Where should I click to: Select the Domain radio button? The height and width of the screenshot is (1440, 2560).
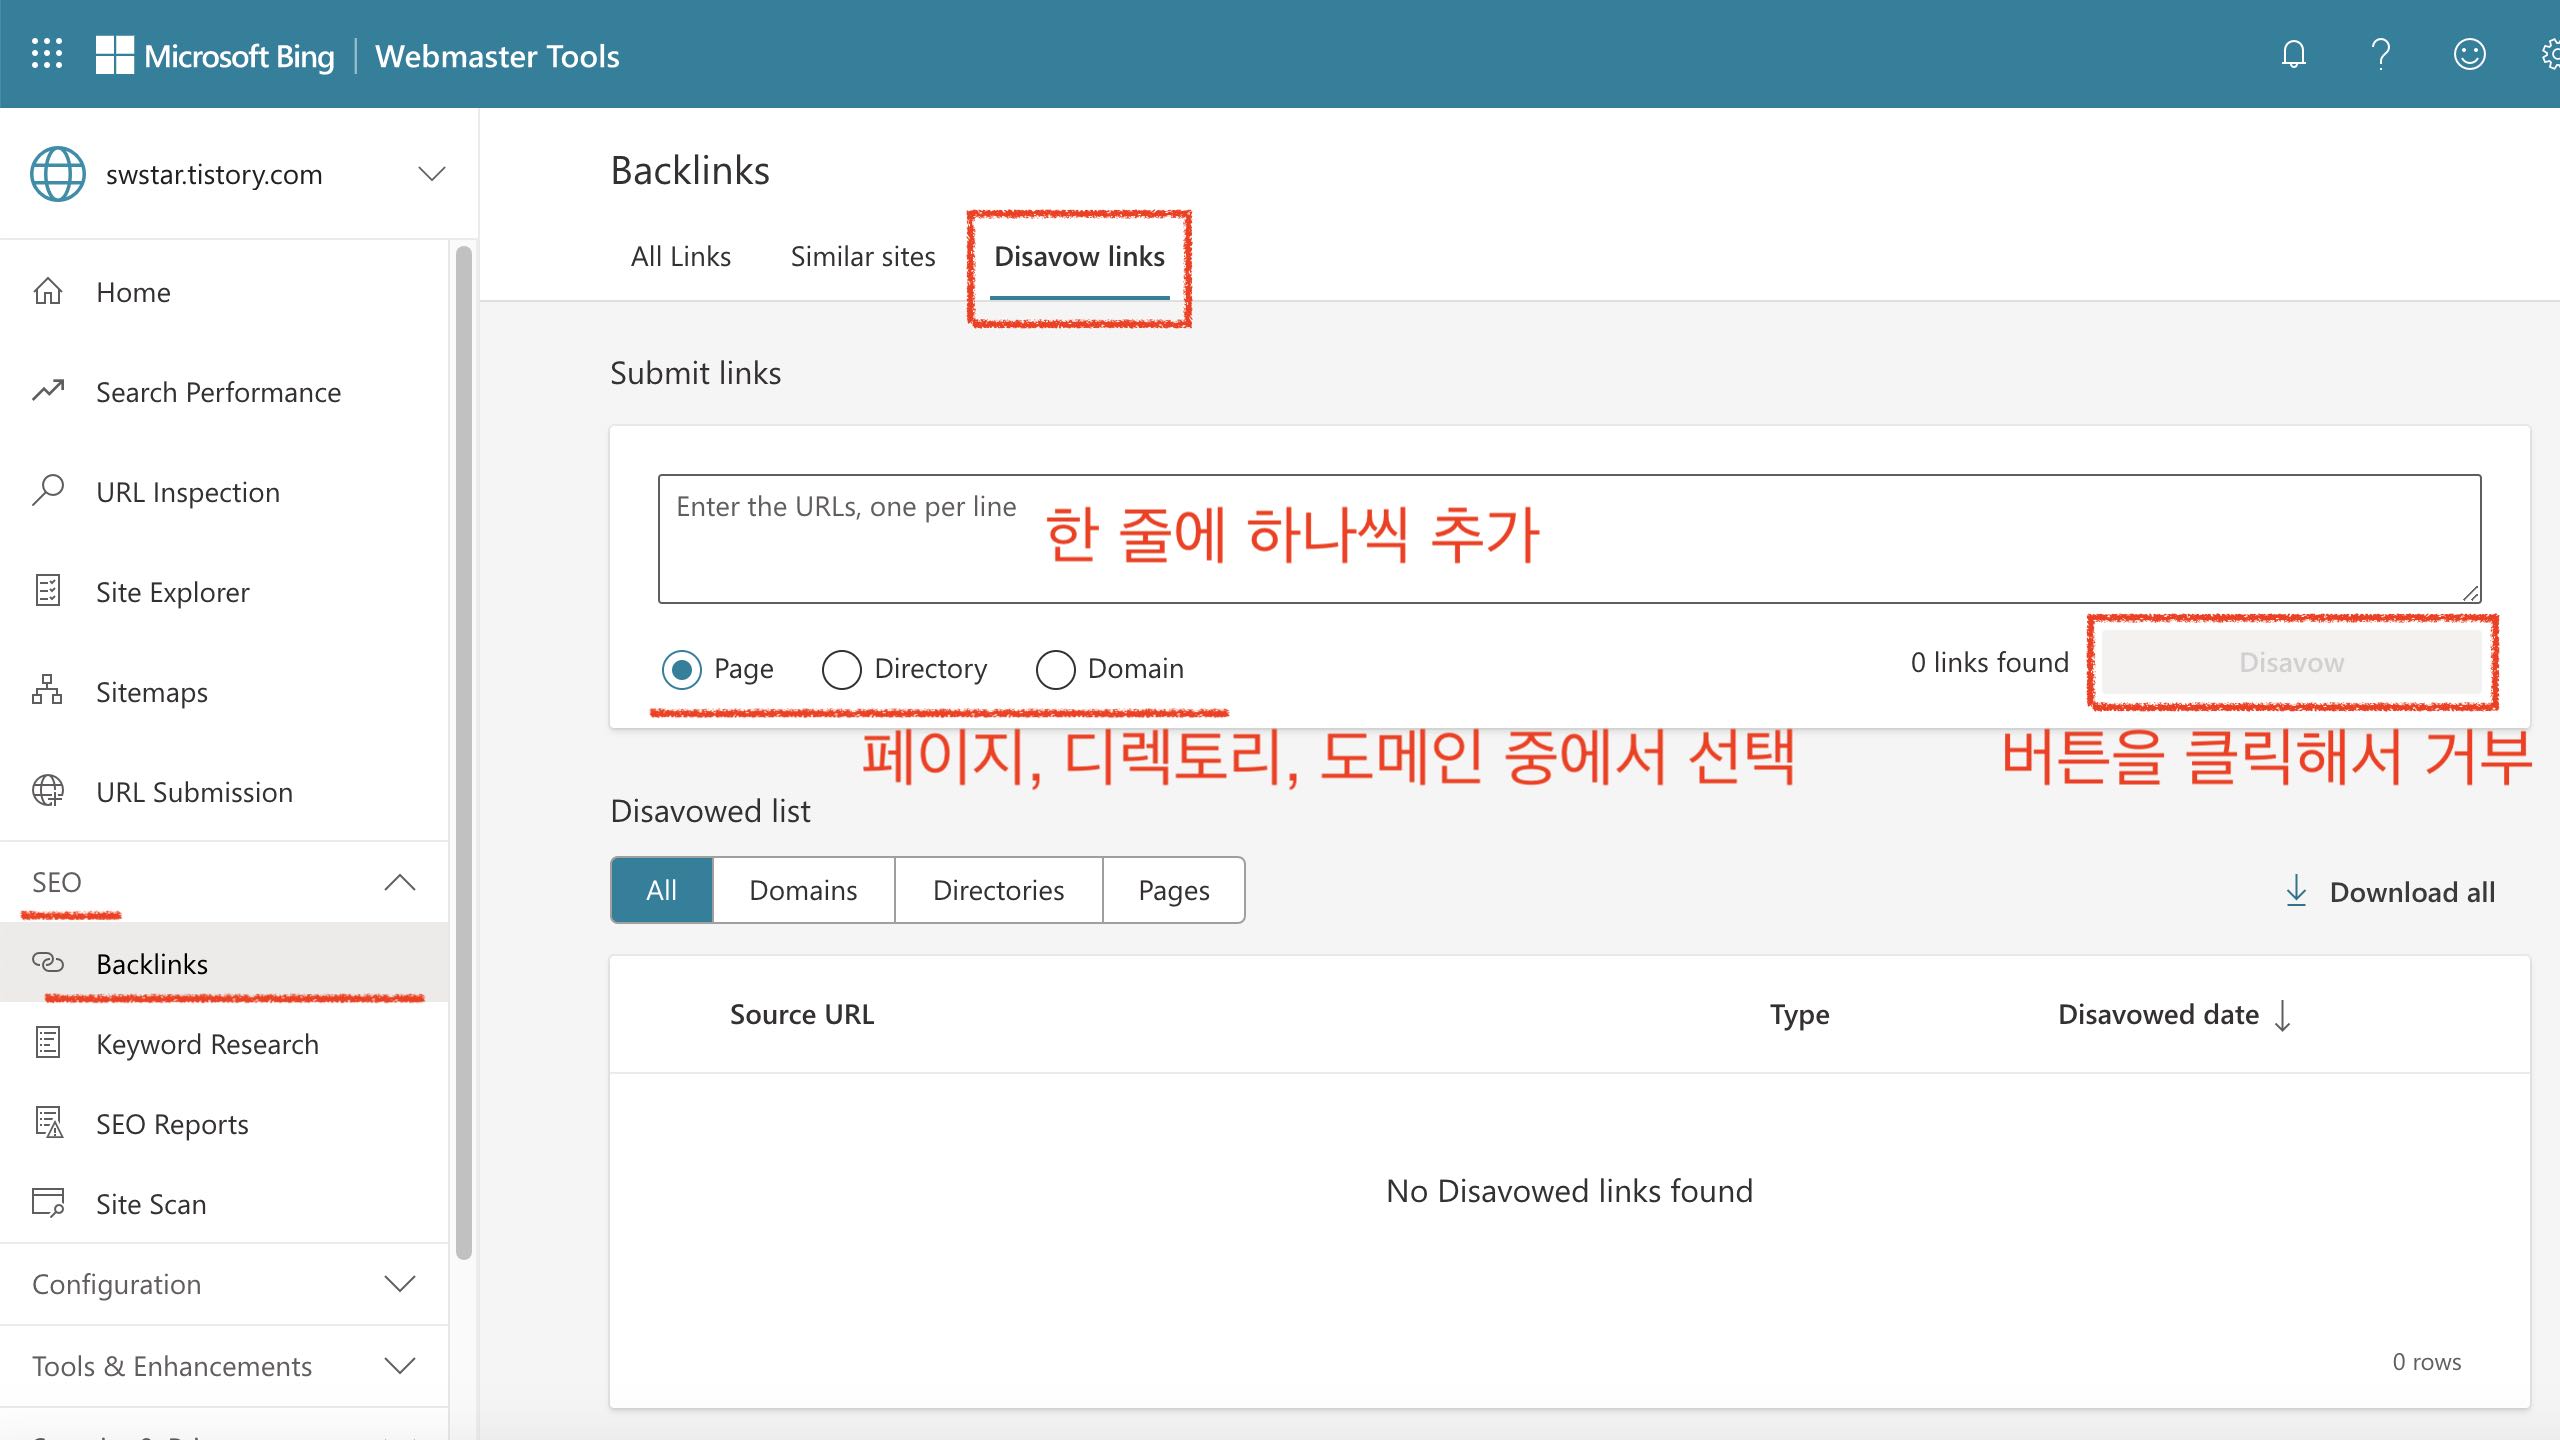(1055, 669)
